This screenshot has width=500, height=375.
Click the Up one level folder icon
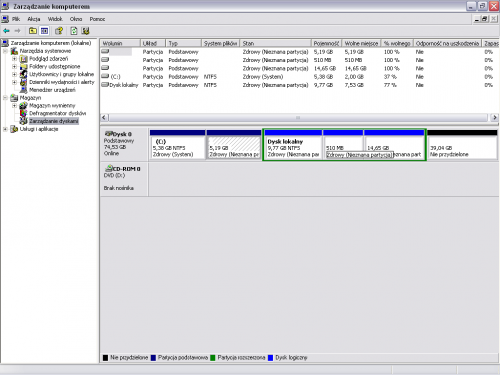coord(33,31)
